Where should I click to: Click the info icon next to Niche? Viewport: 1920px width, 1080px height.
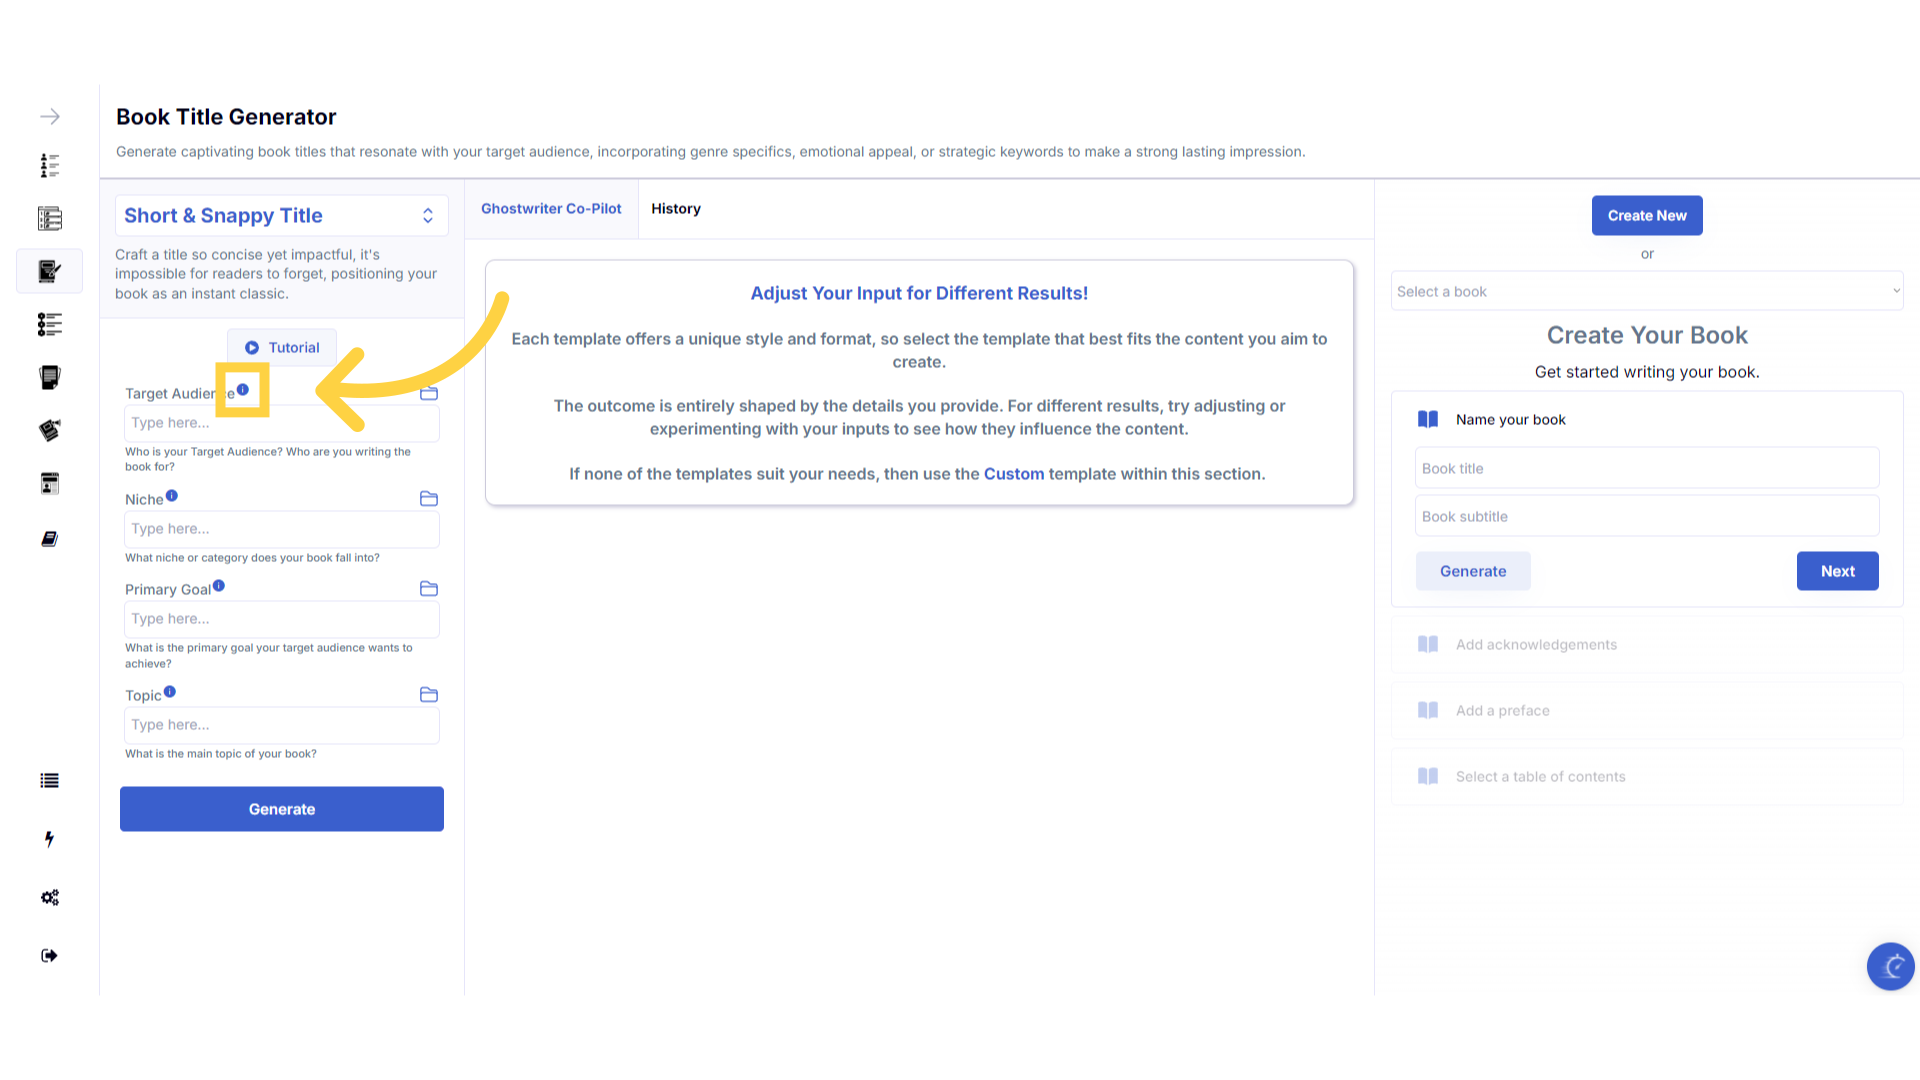(172, 496)
